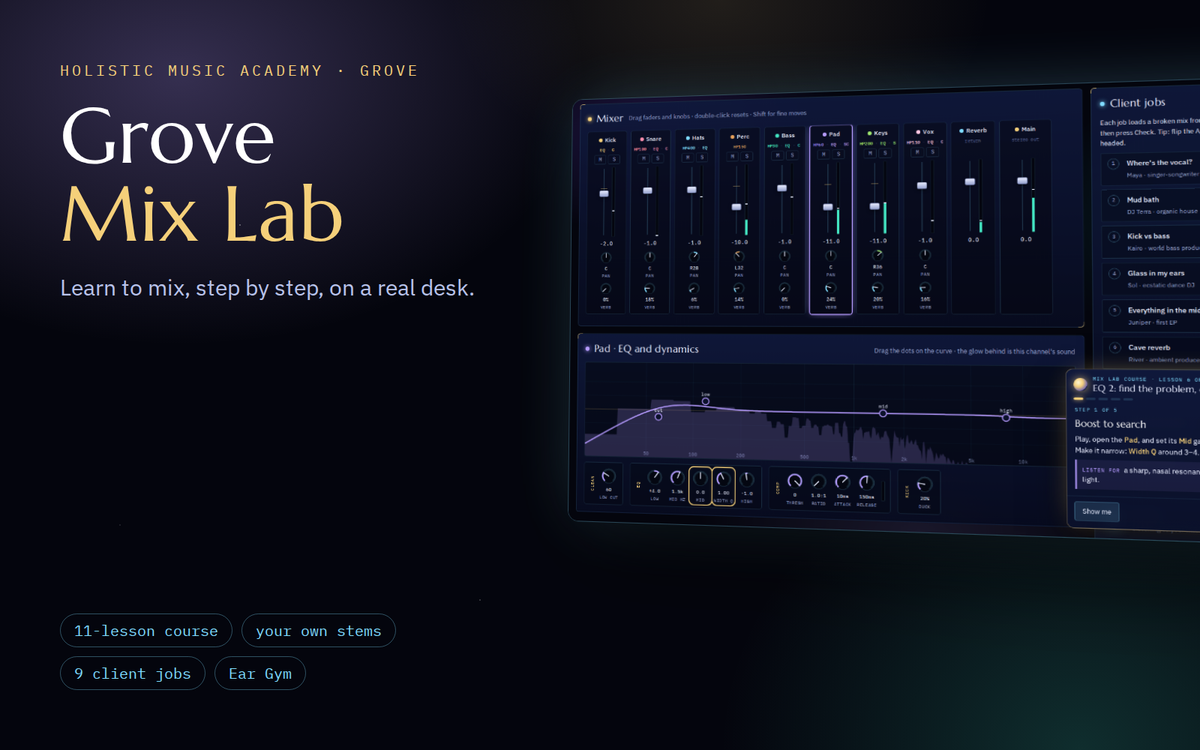The width and height of the screenshot is (1200, 750).
Task: Mute the Kick channel
Action: (600, 159)
